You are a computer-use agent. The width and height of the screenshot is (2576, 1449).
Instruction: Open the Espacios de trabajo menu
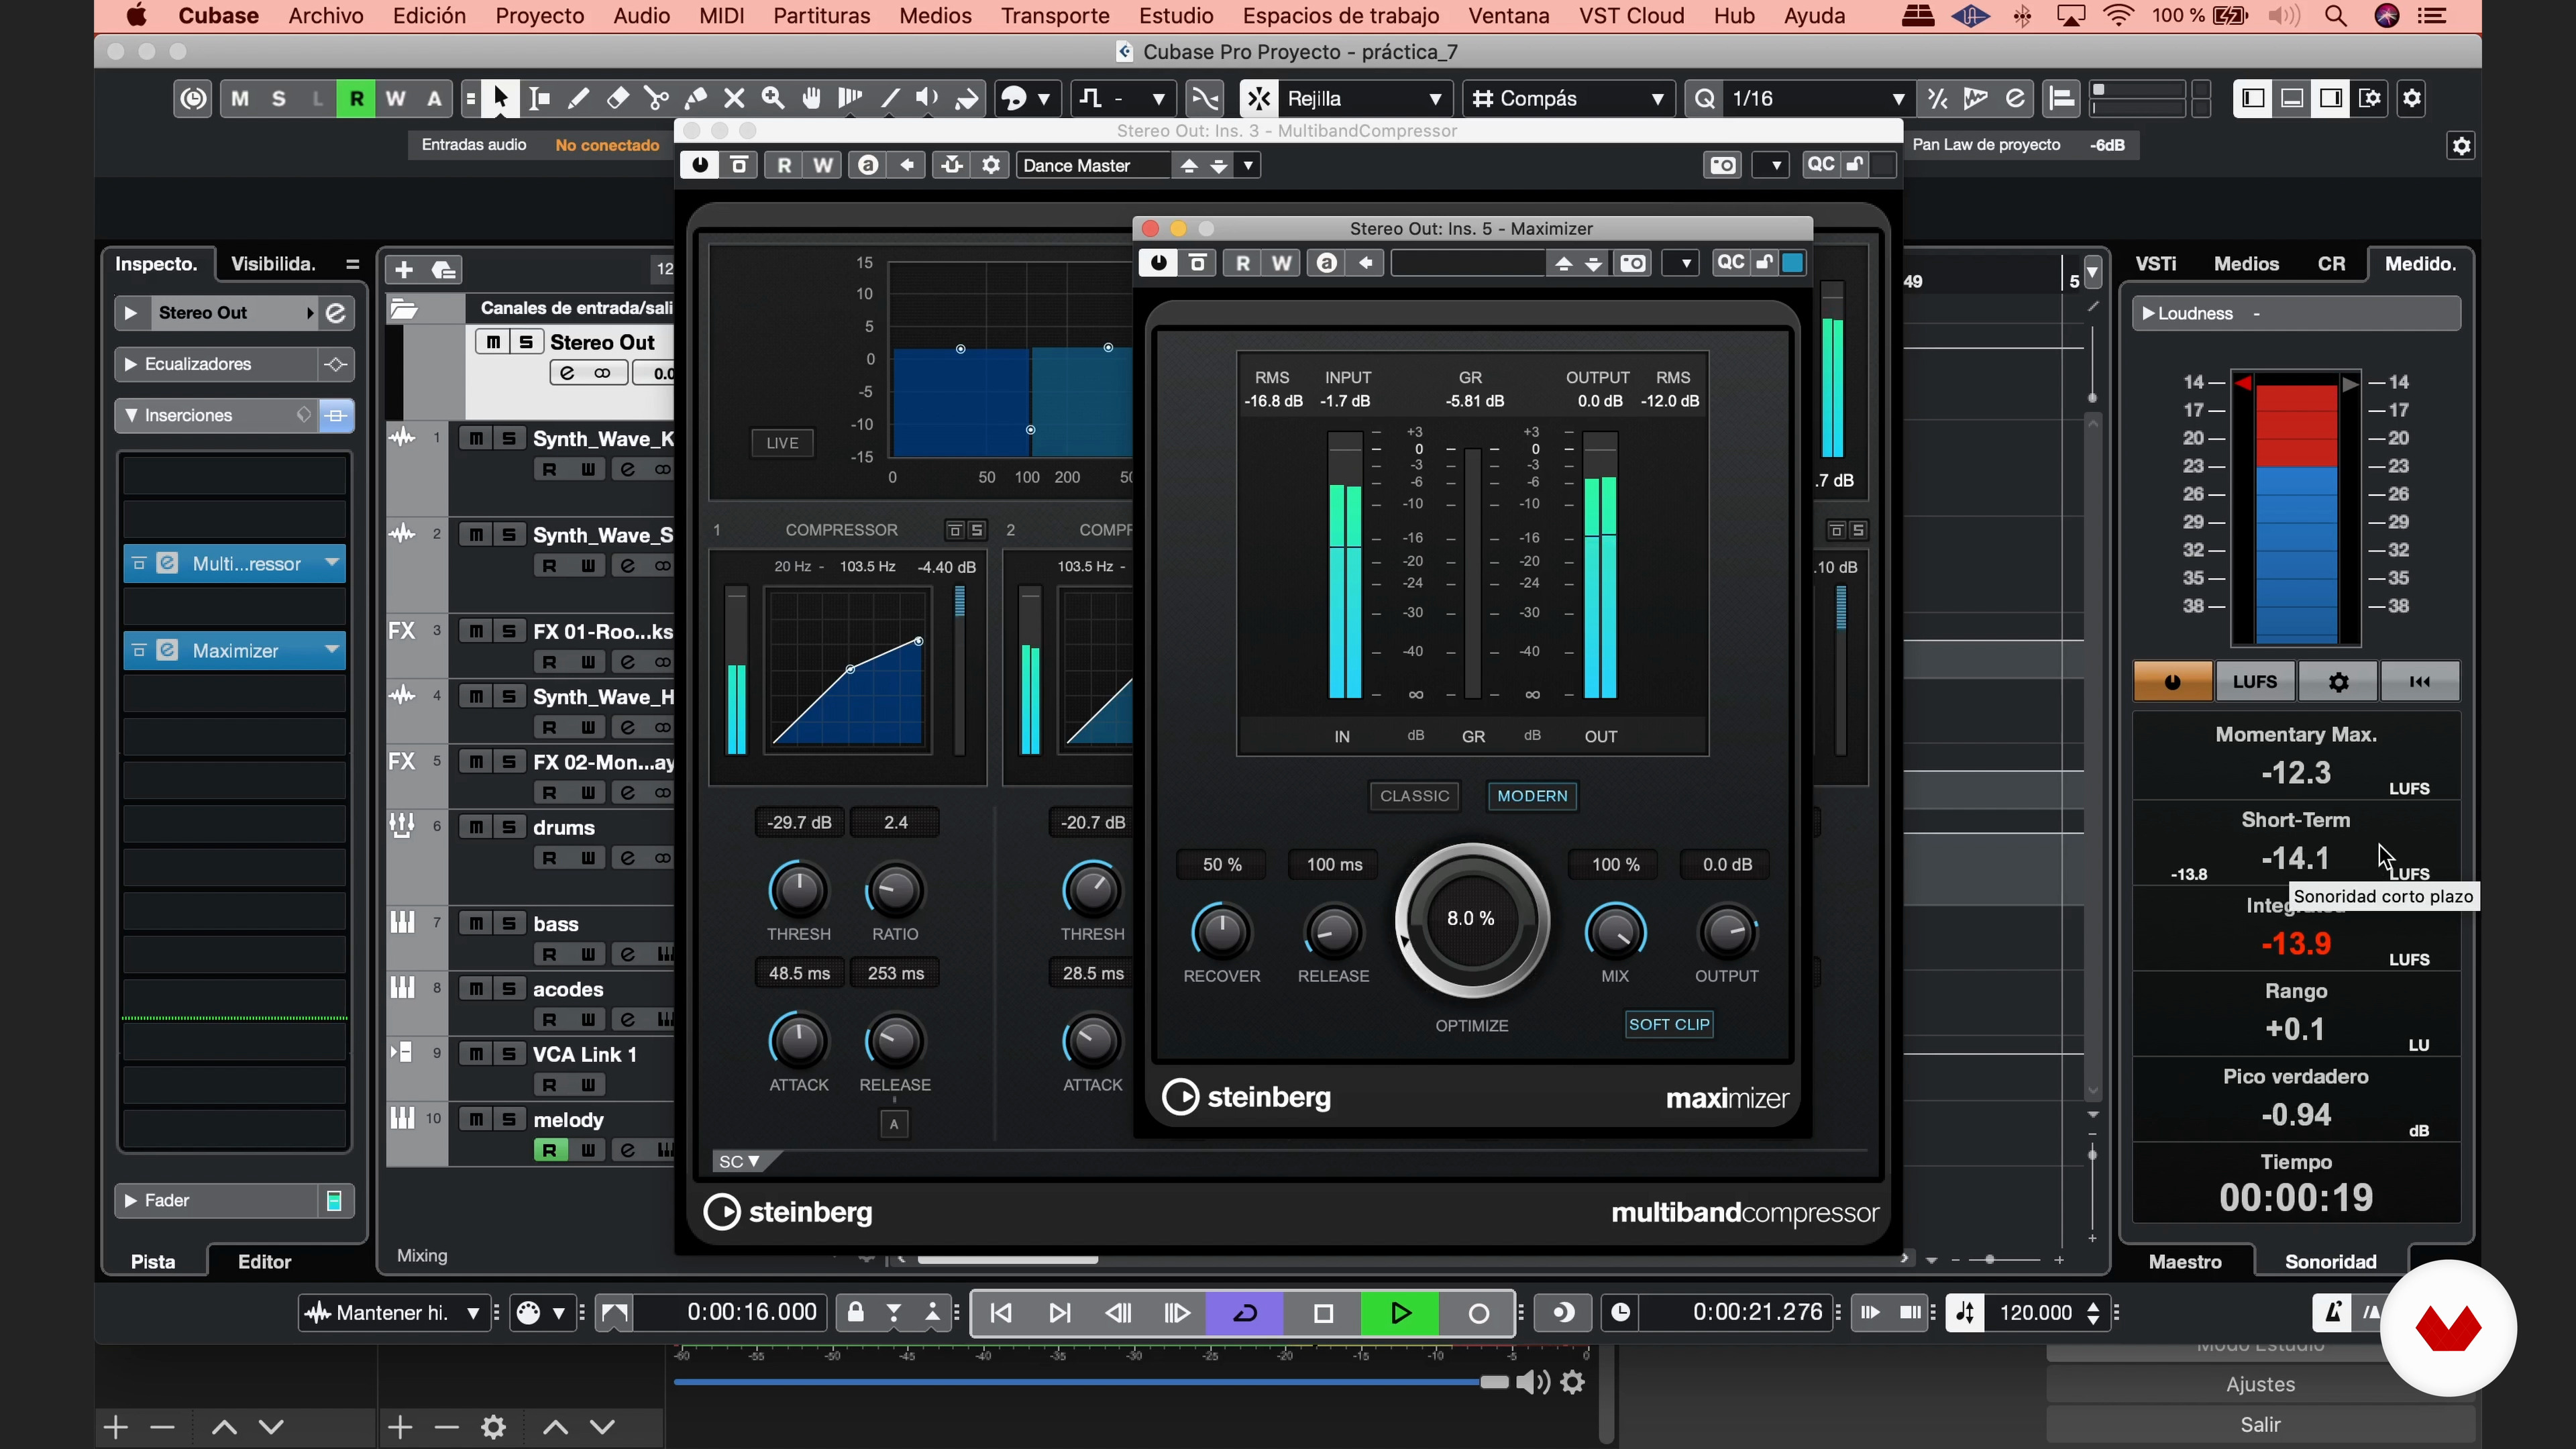[x=1341, y=16]
